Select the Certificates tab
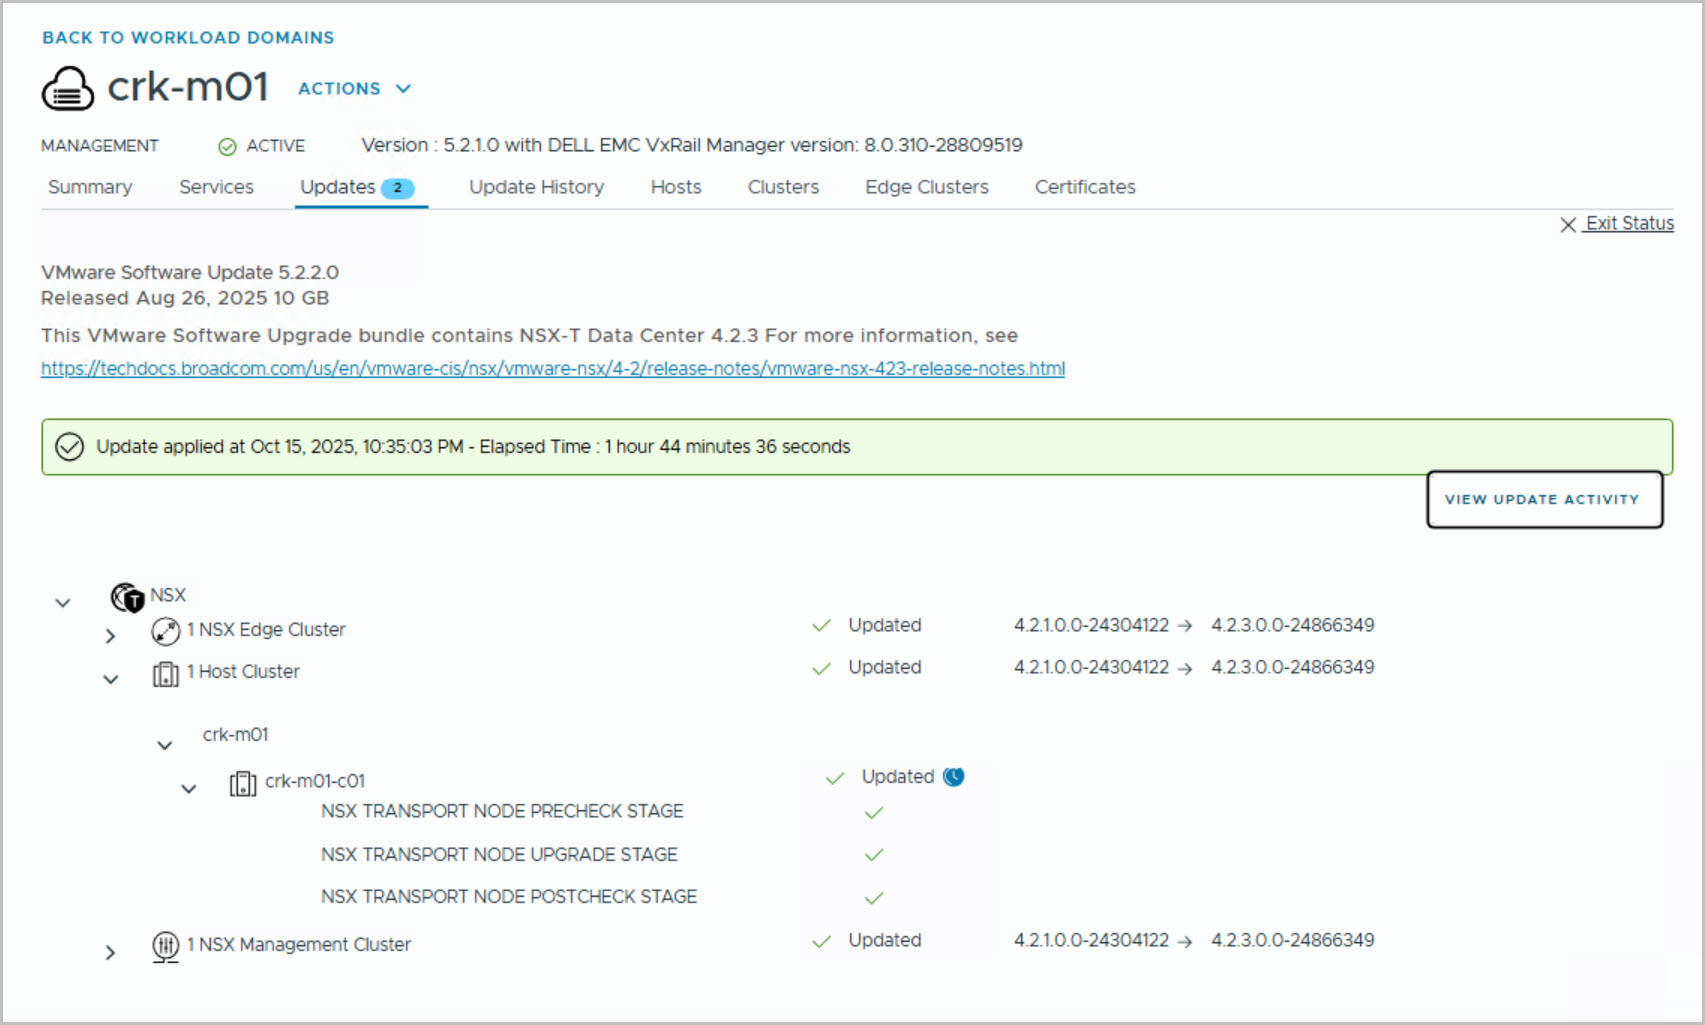 point(1084,187)
